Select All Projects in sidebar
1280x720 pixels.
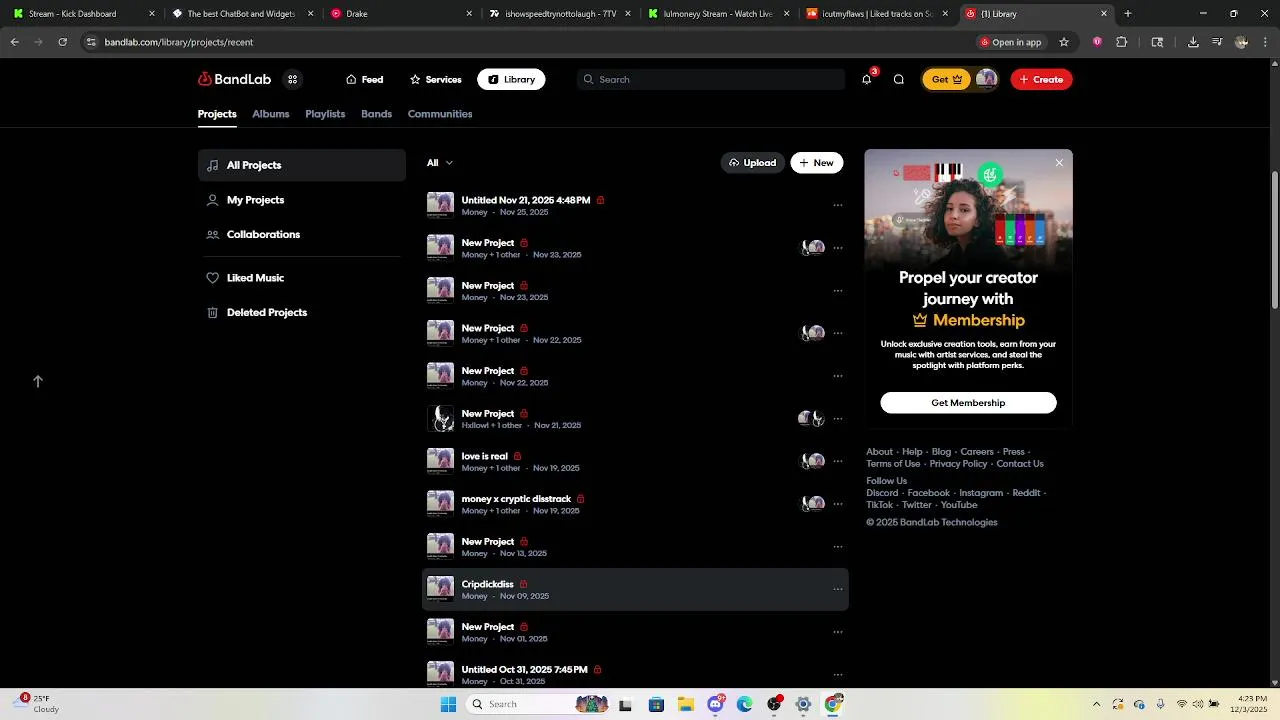301,165
